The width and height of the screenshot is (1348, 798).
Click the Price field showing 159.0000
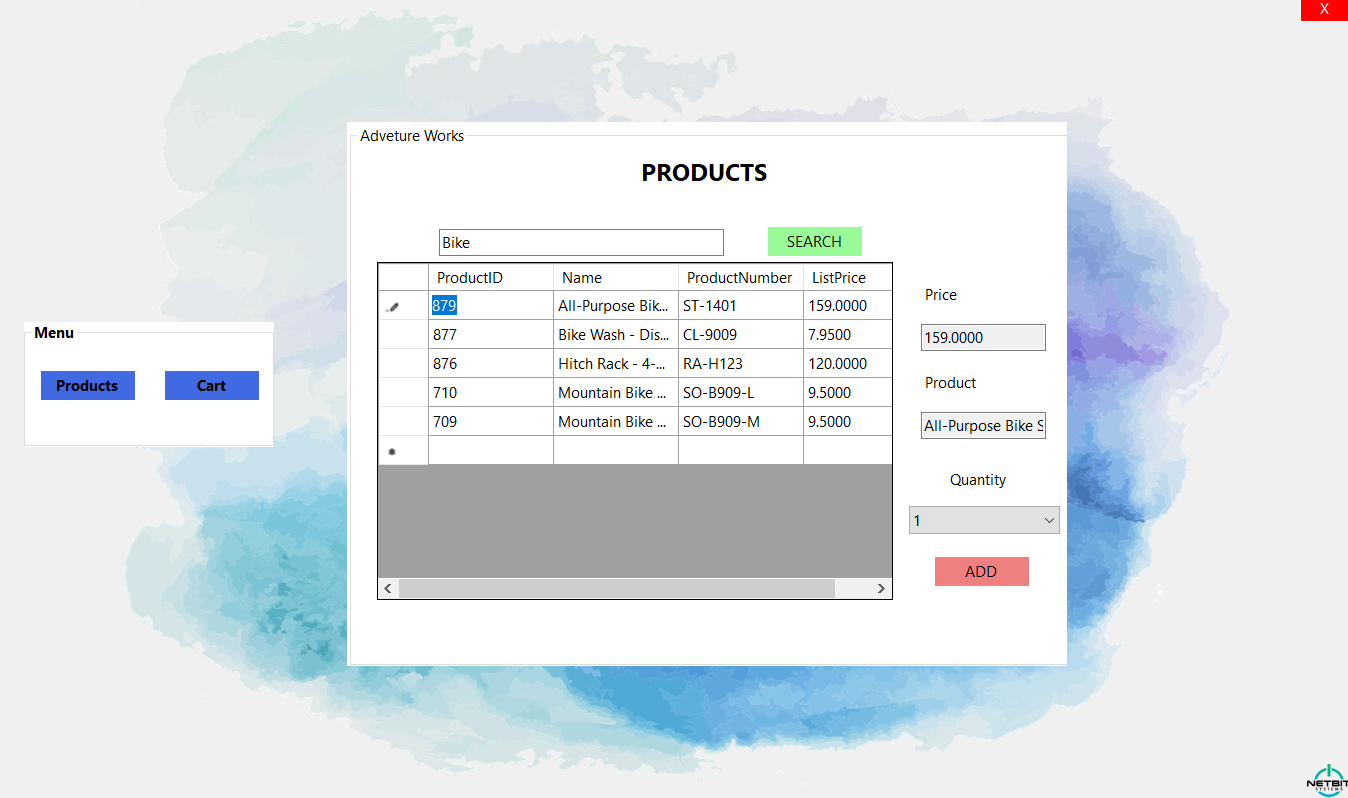coord(983,337)
